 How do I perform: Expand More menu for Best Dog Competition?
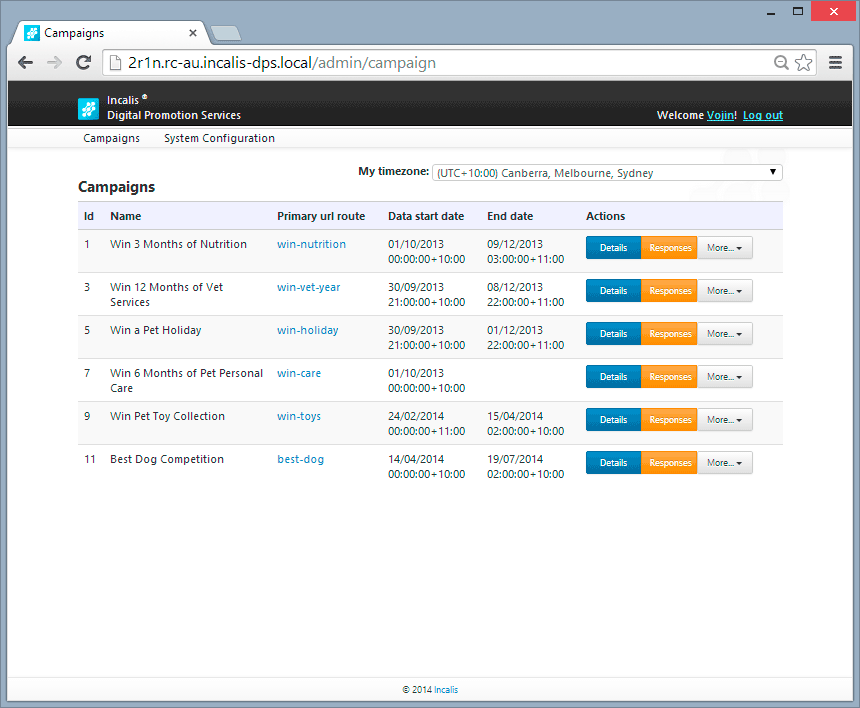point(724,463)
